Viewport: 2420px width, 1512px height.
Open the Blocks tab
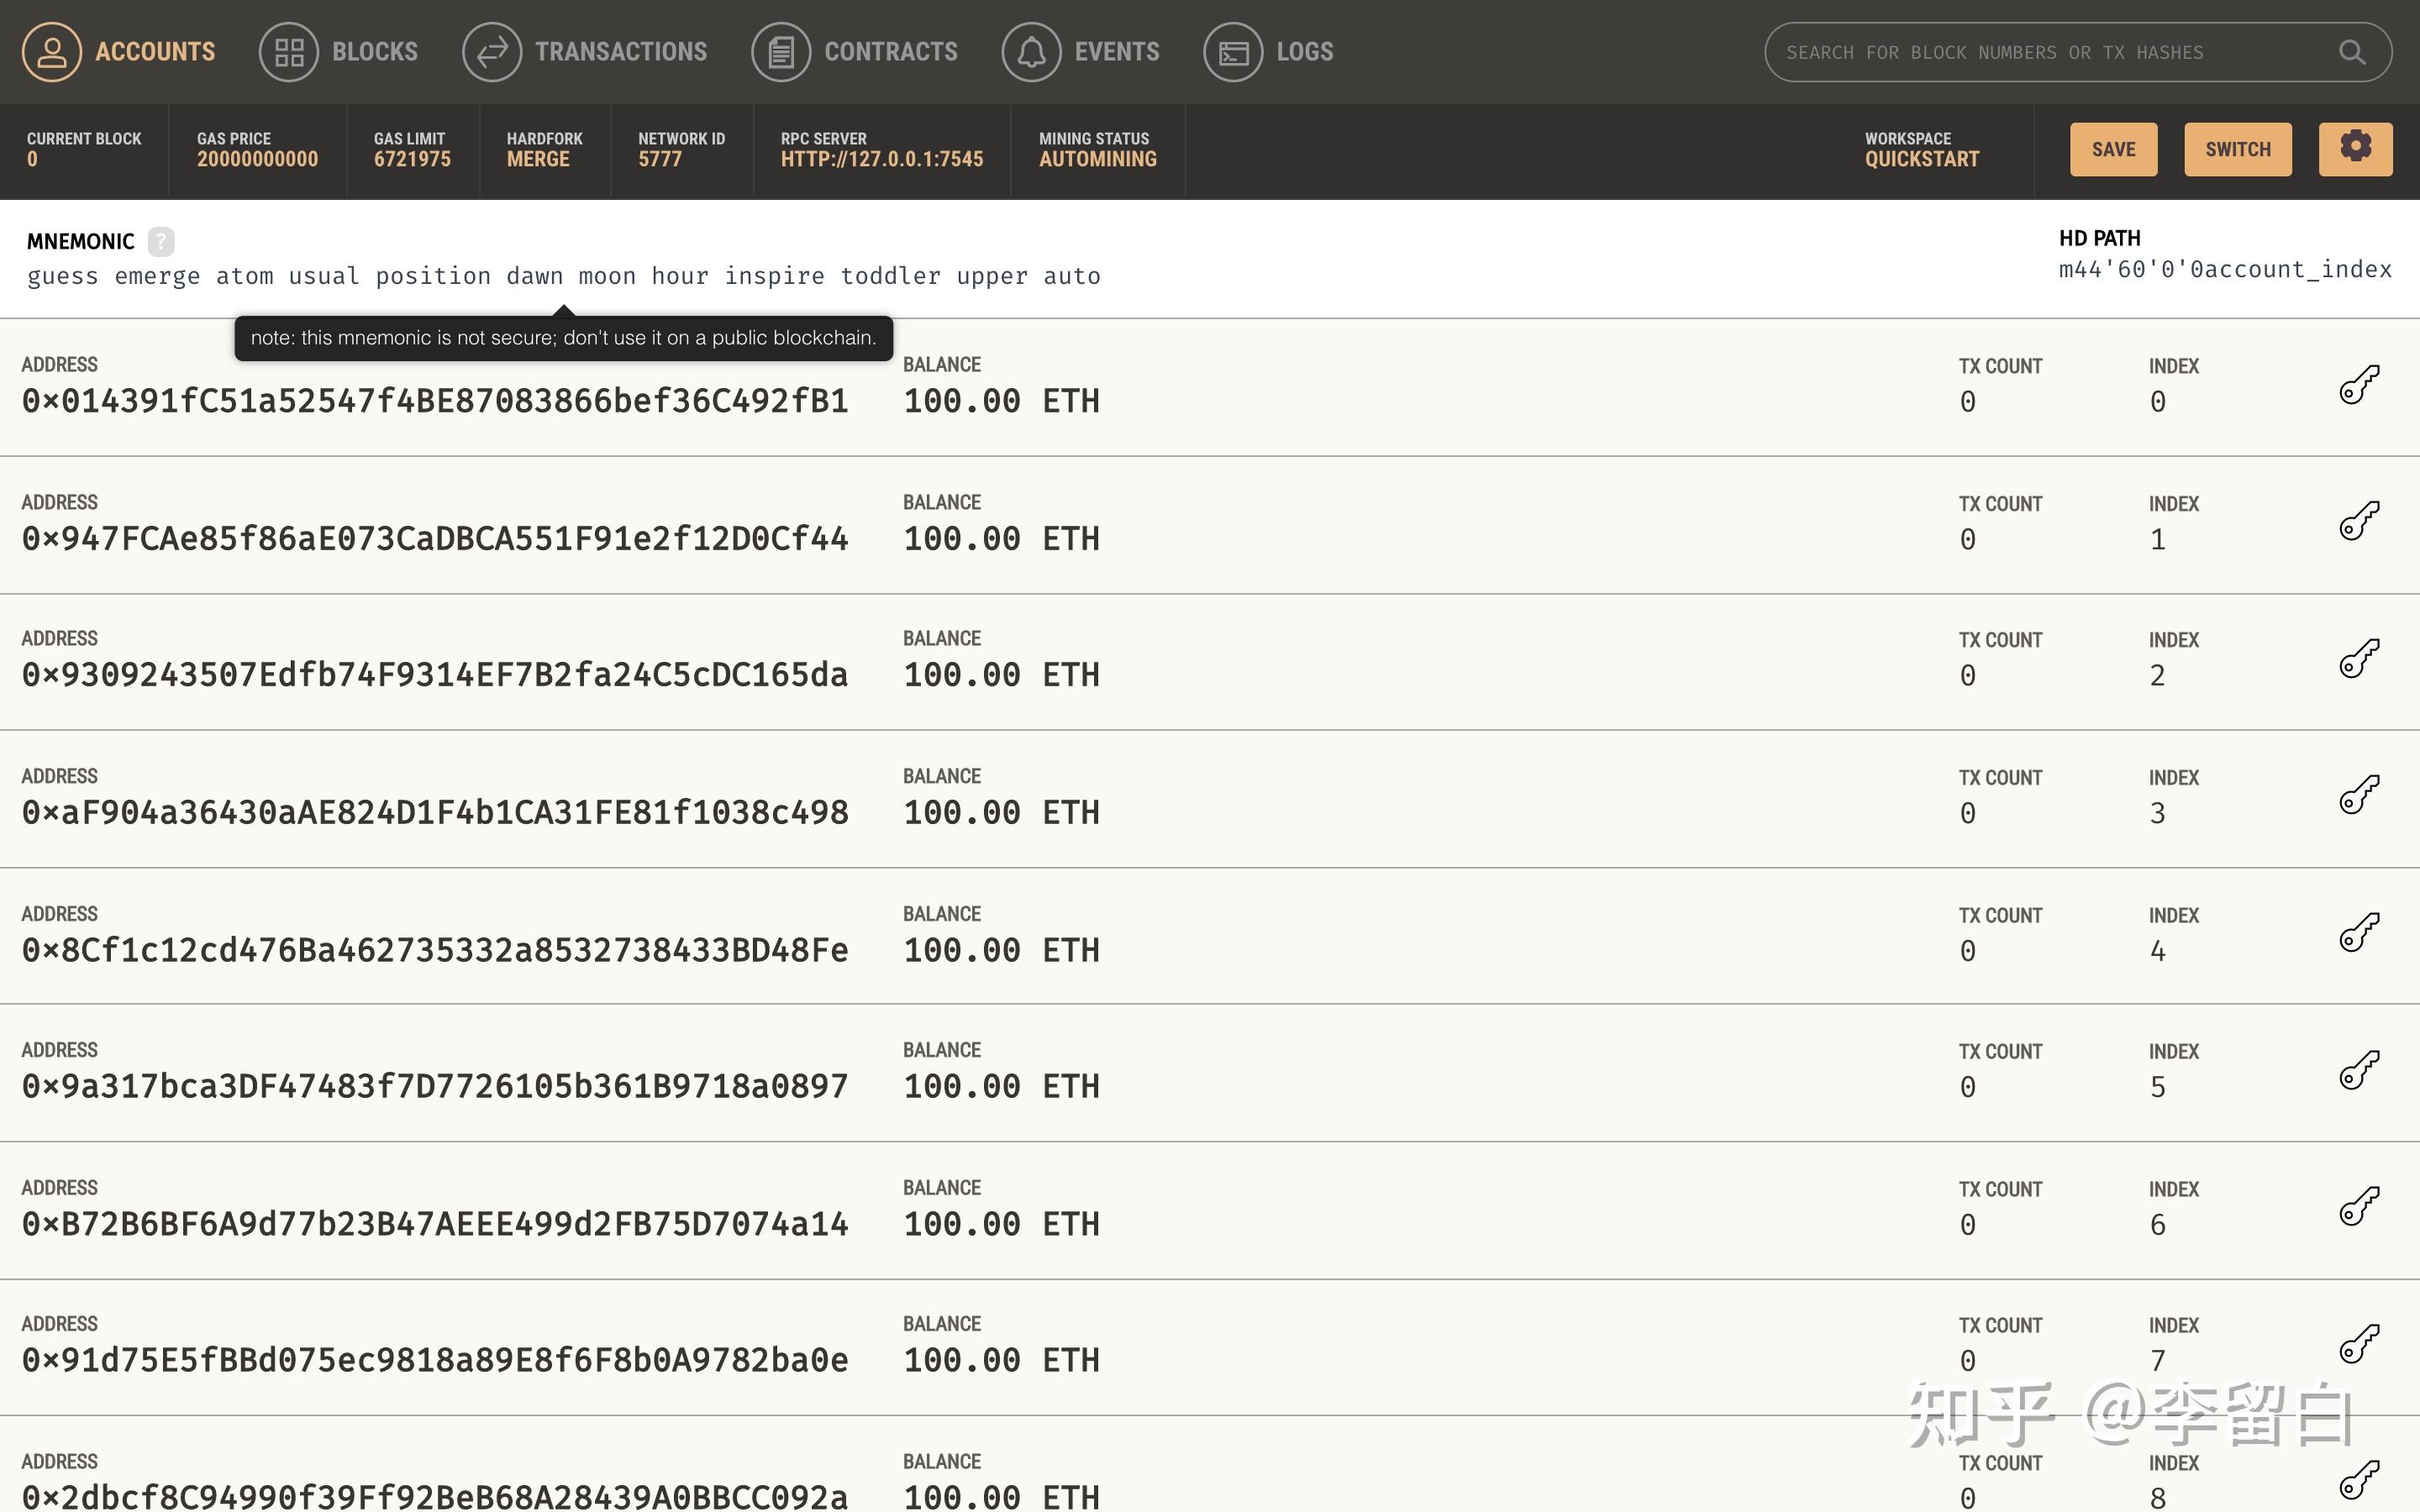click(x=339, y=52)
